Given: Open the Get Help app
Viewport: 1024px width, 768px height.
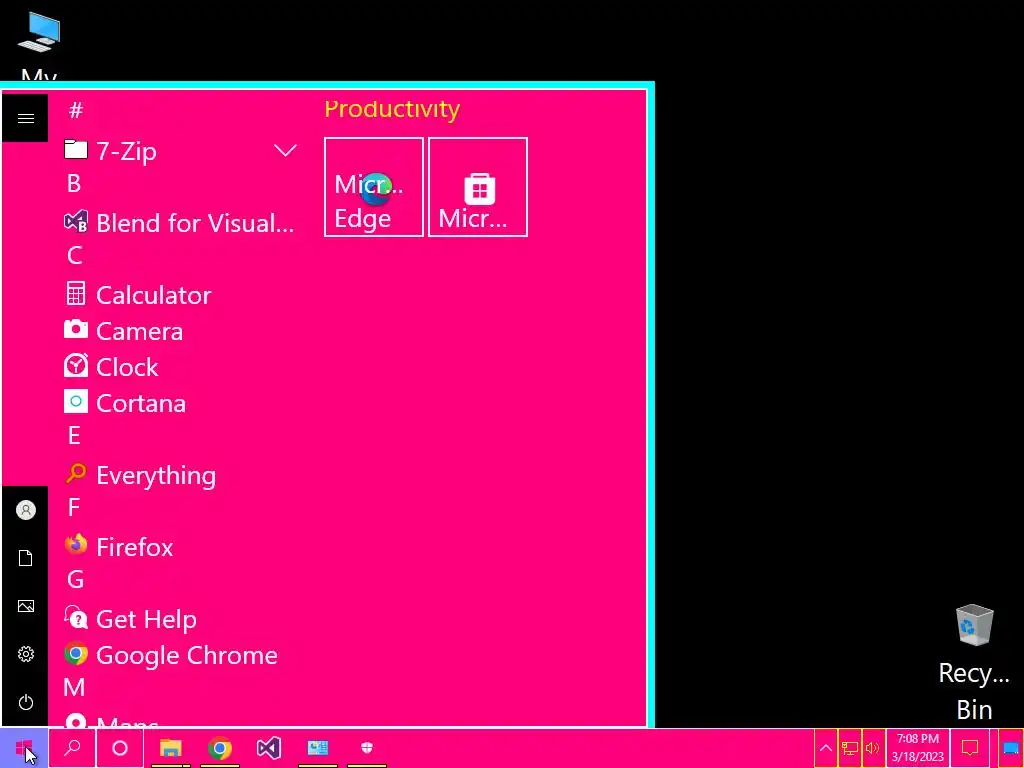Looking at the screenshot, I should 131,618.
